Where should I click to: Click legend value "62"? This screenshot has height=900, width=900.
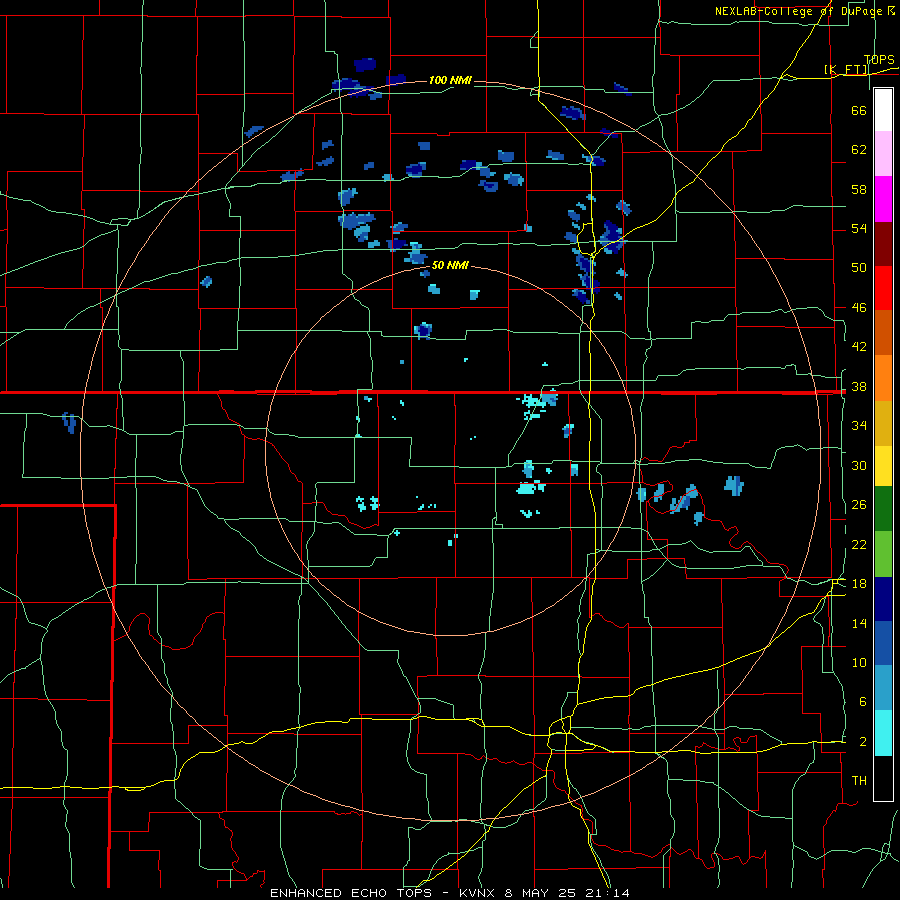coord(859,150)
